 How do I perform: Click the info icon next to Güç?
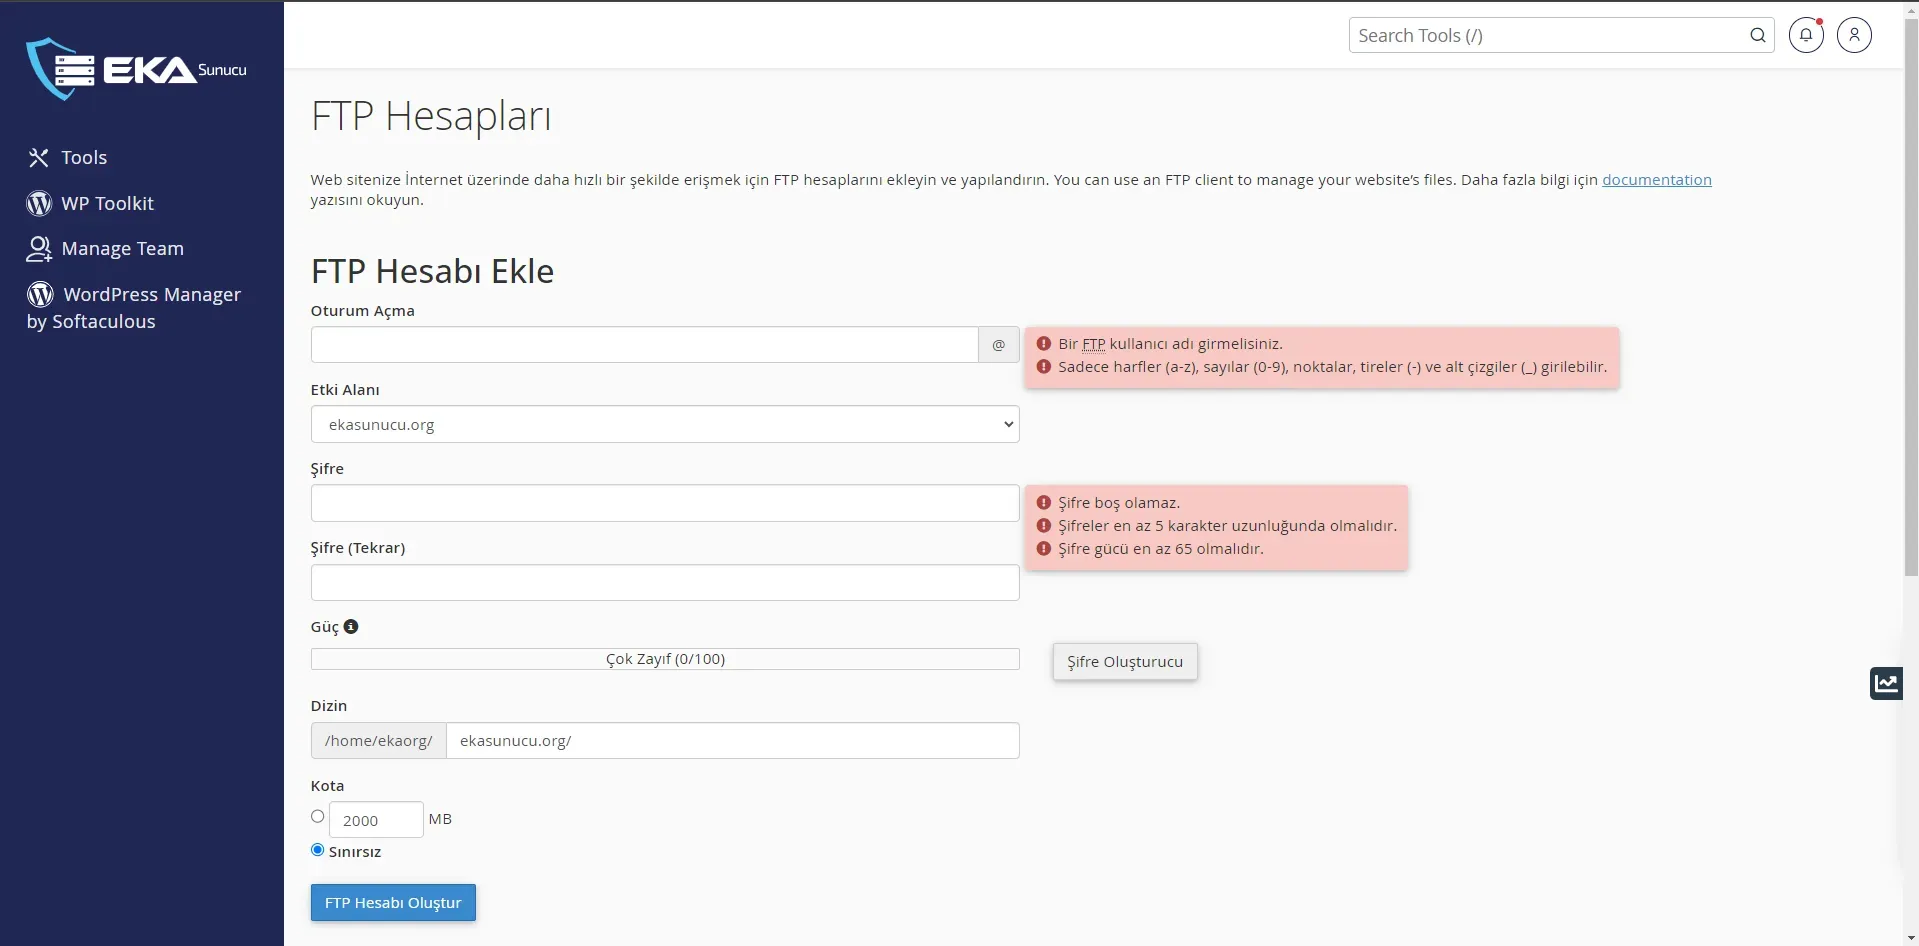pyautogui.click(x=351, y=626)
